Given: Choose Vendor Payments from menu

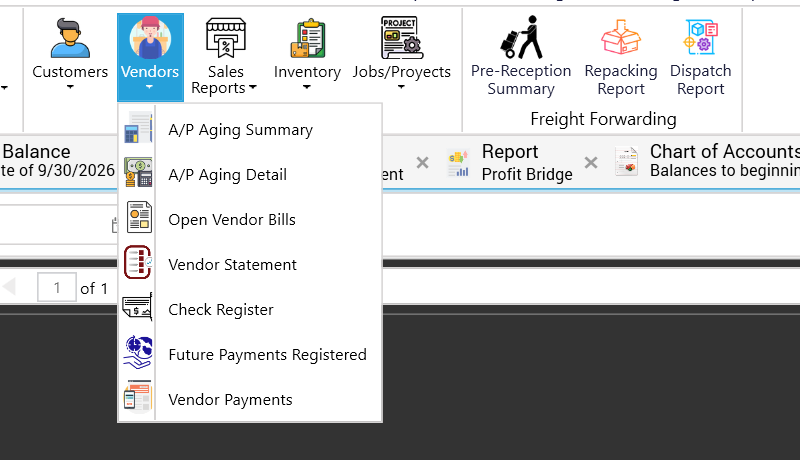Looking at the screenshot, I should tap(250, 399).
